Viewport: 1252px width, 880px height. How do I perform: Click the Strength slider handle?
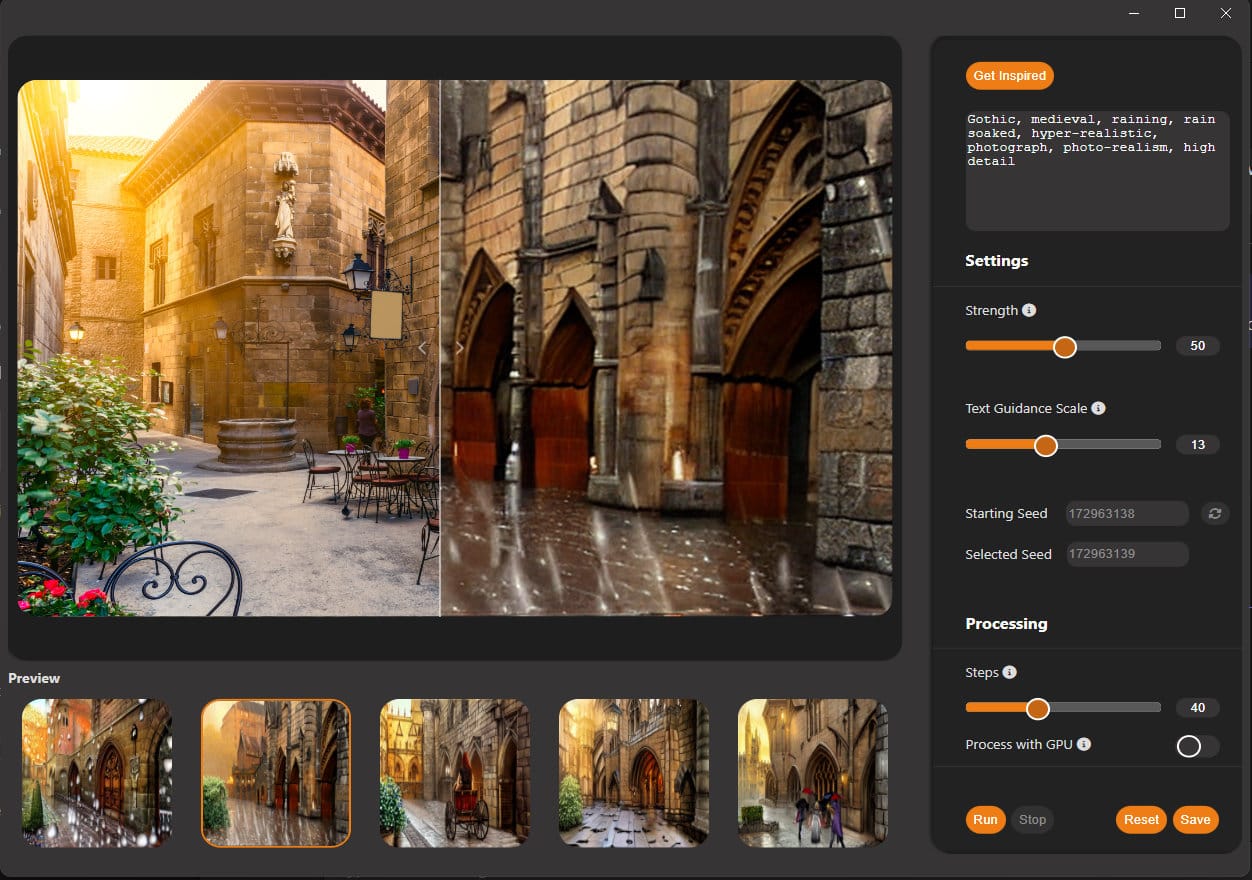point(1064,346)
